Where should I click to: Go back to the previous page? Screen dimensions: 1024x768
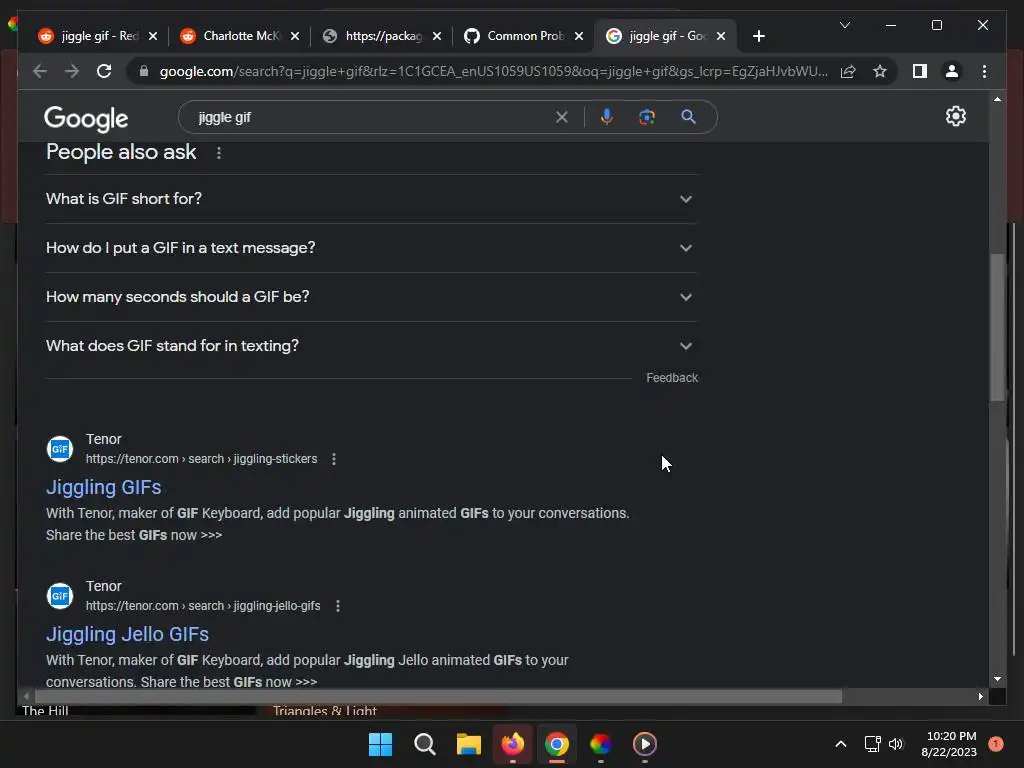[40, 71]
